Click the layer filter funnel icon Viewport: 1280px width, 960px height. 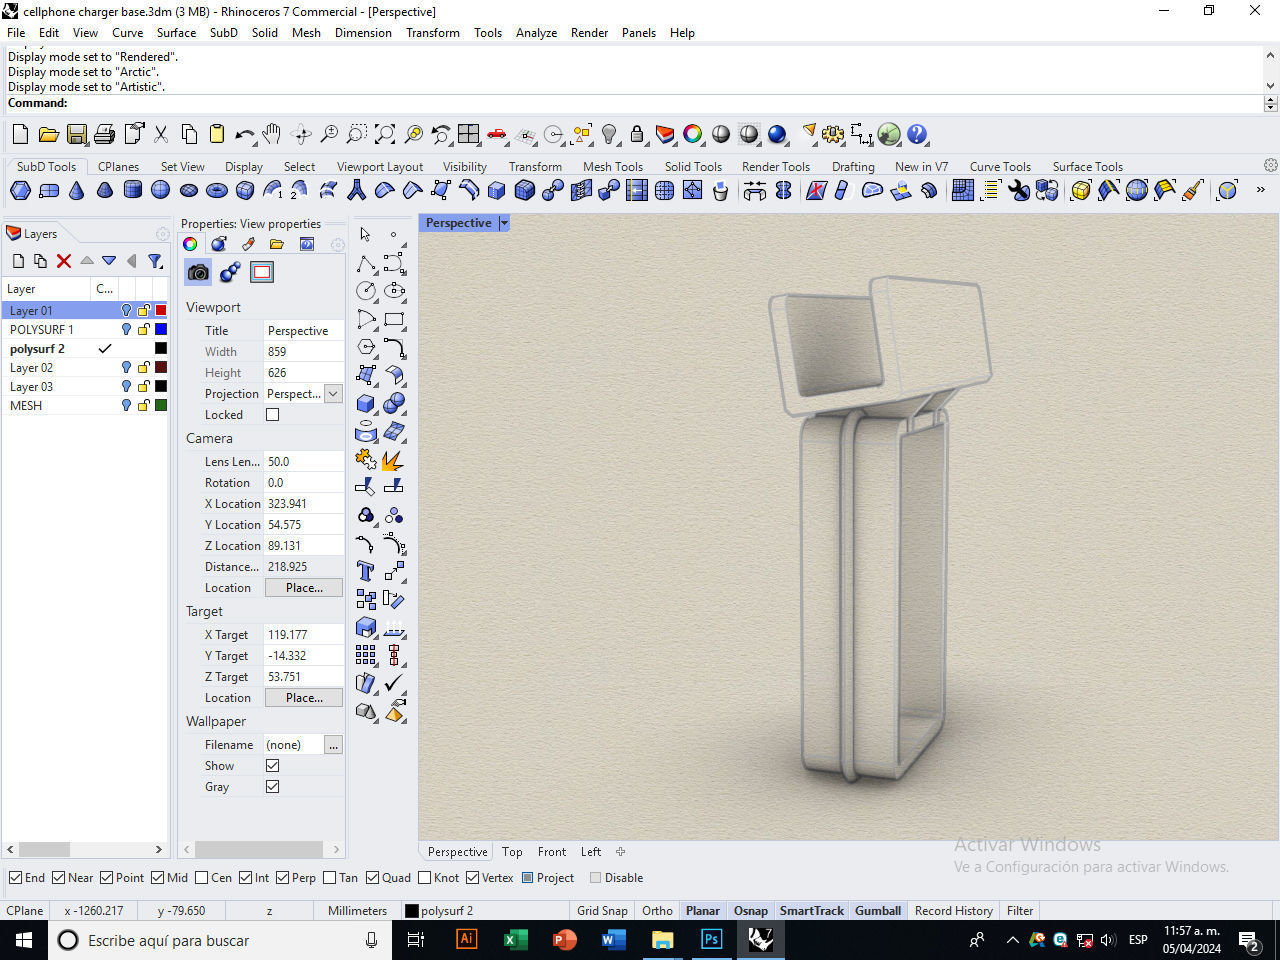pyautogui.click(x=155, y=261)
